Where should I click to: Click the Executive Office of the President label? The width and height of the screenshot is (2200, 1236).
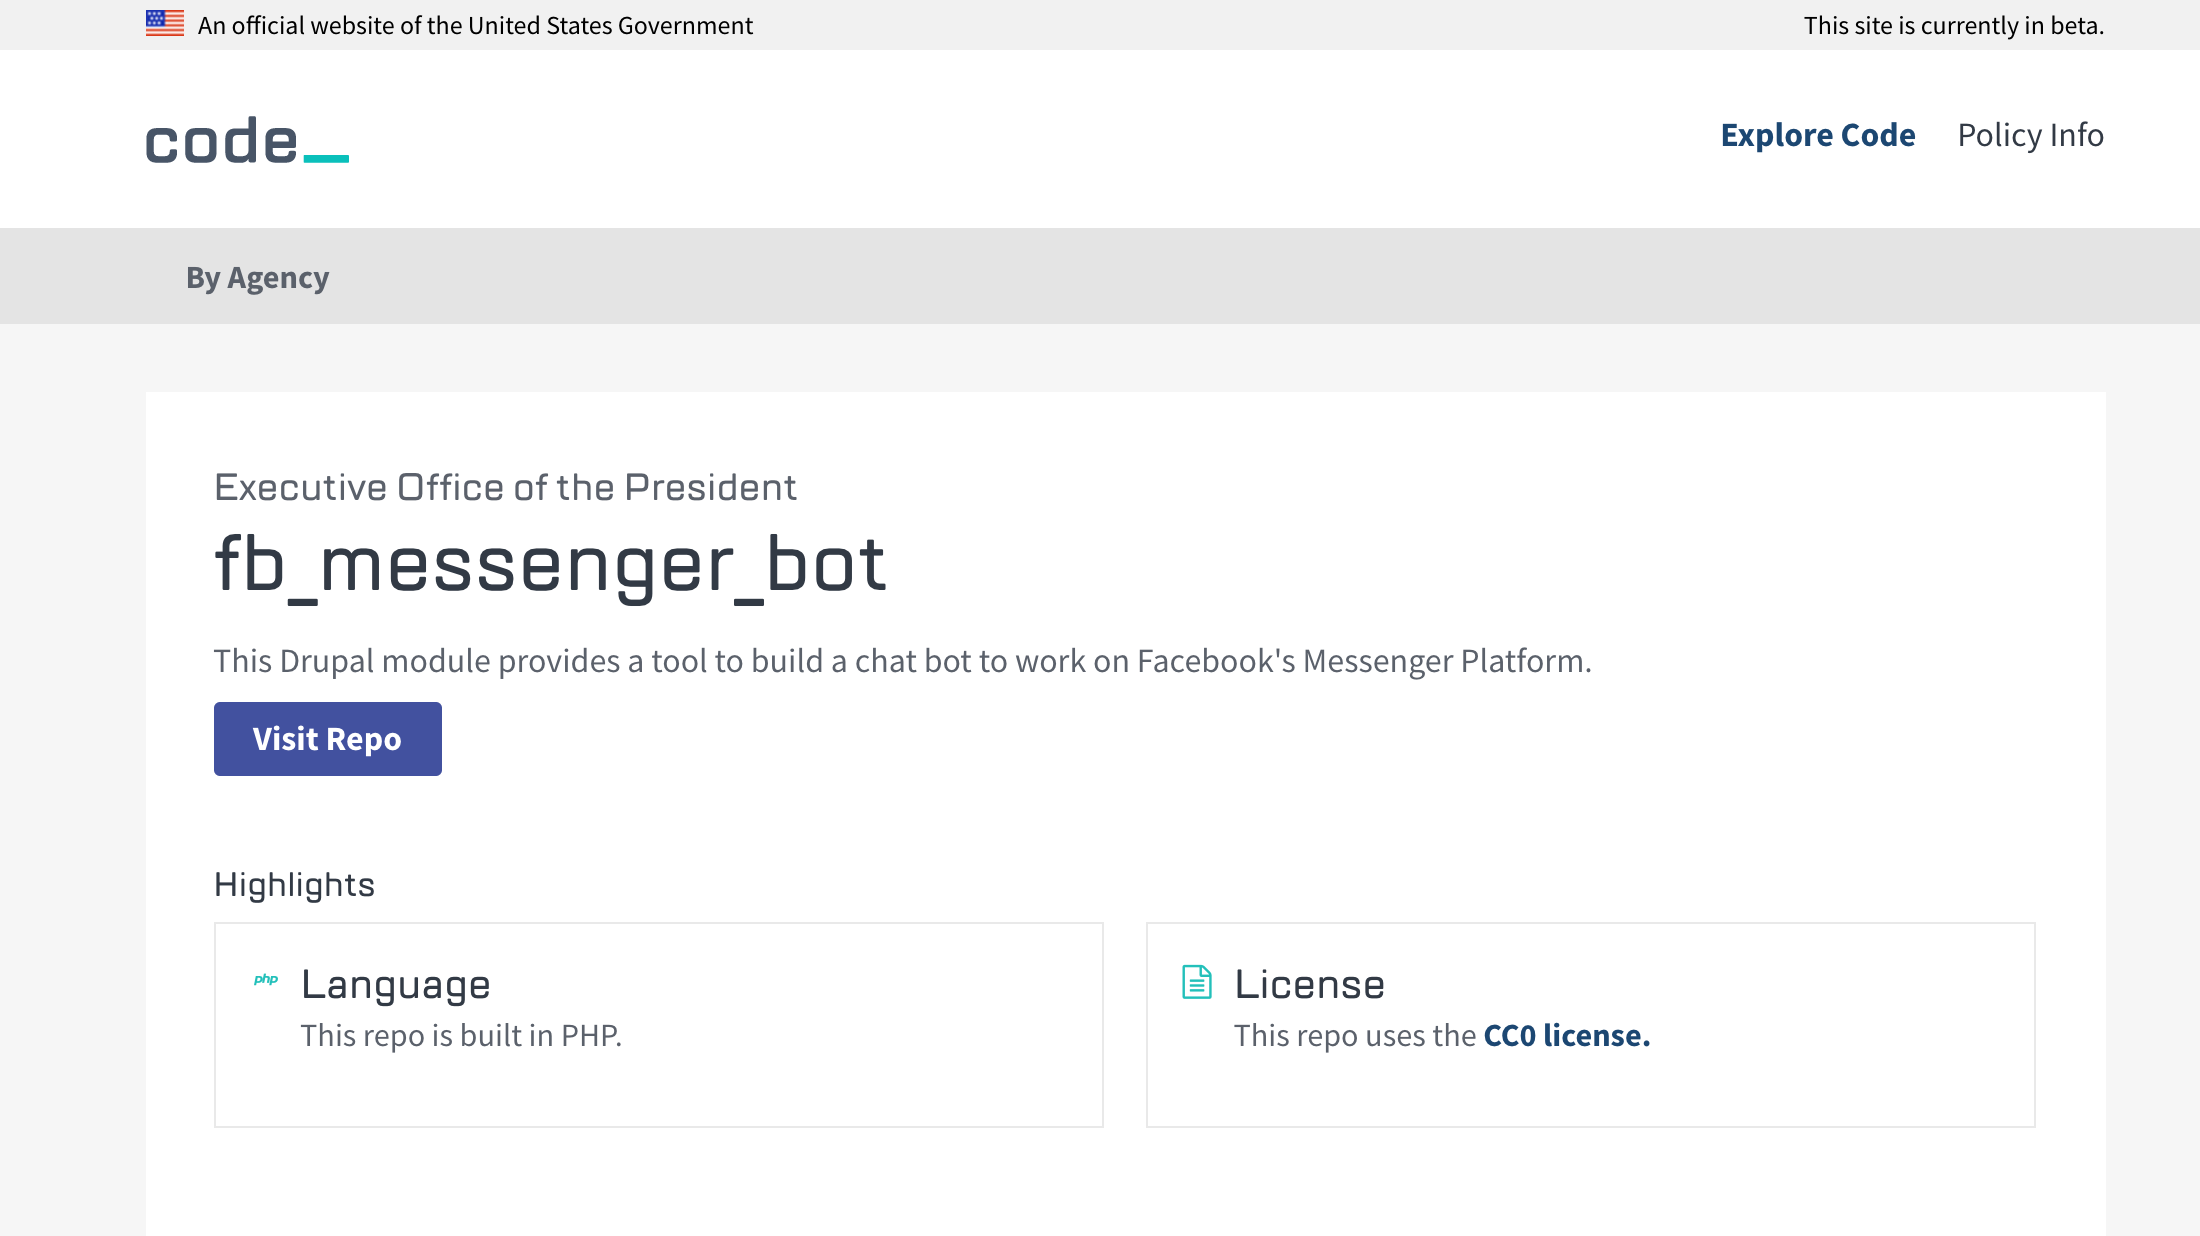tap(505, 488)
